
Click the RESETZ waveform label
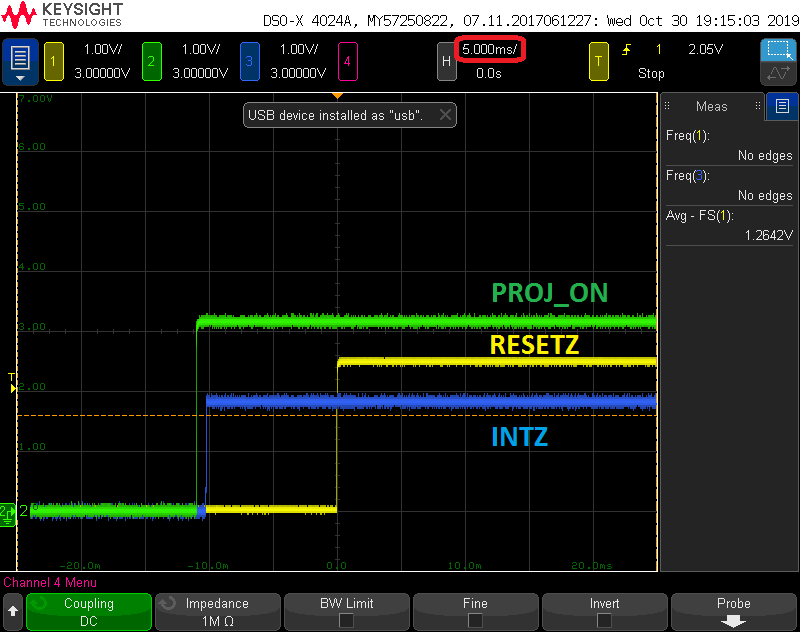534,345
